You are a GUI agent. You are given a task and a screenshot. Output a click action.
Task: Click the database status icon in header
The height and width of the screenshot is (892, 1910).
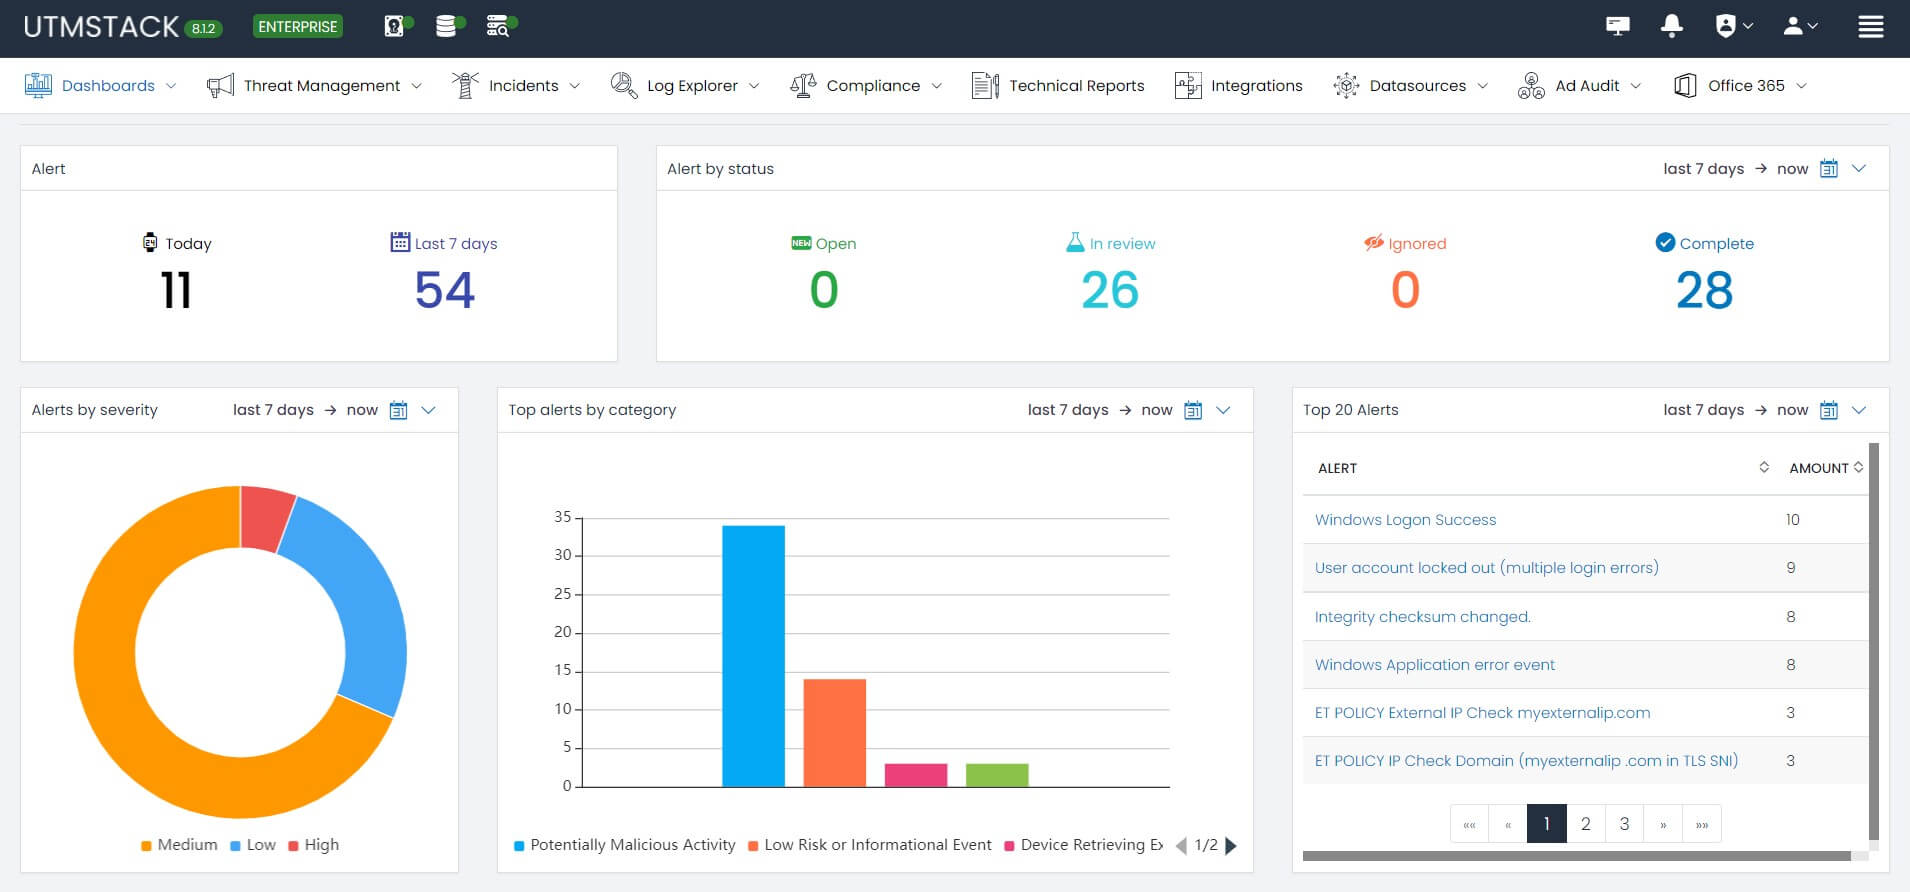coord(447,26)
